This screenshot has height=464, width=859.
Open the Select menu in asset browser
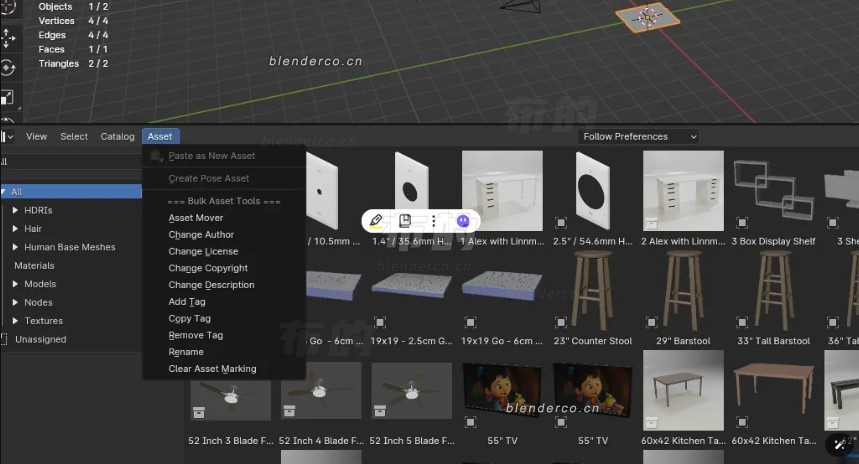click(x=74, y=136)
